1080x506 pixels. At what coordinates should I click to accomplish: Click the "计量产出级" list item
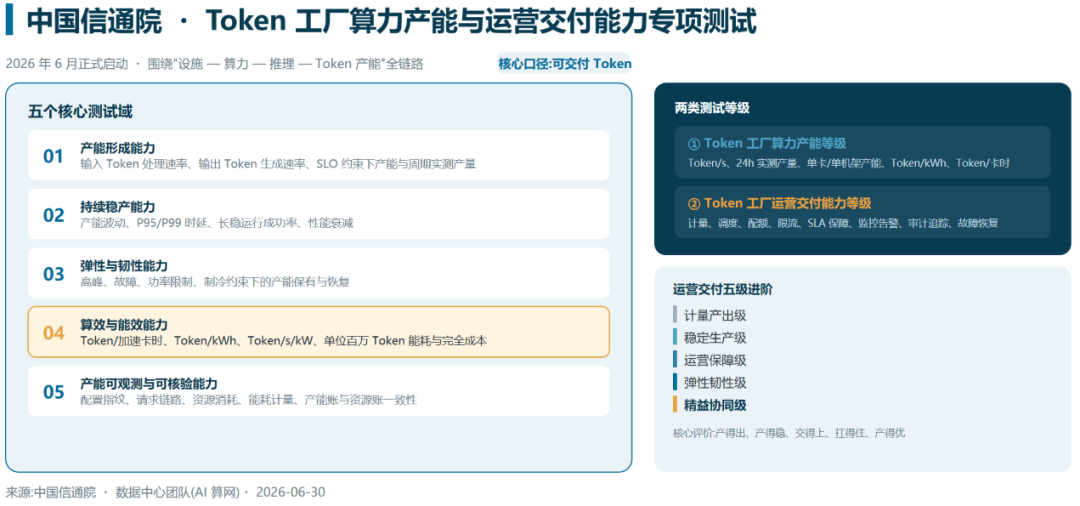point(715,315)
